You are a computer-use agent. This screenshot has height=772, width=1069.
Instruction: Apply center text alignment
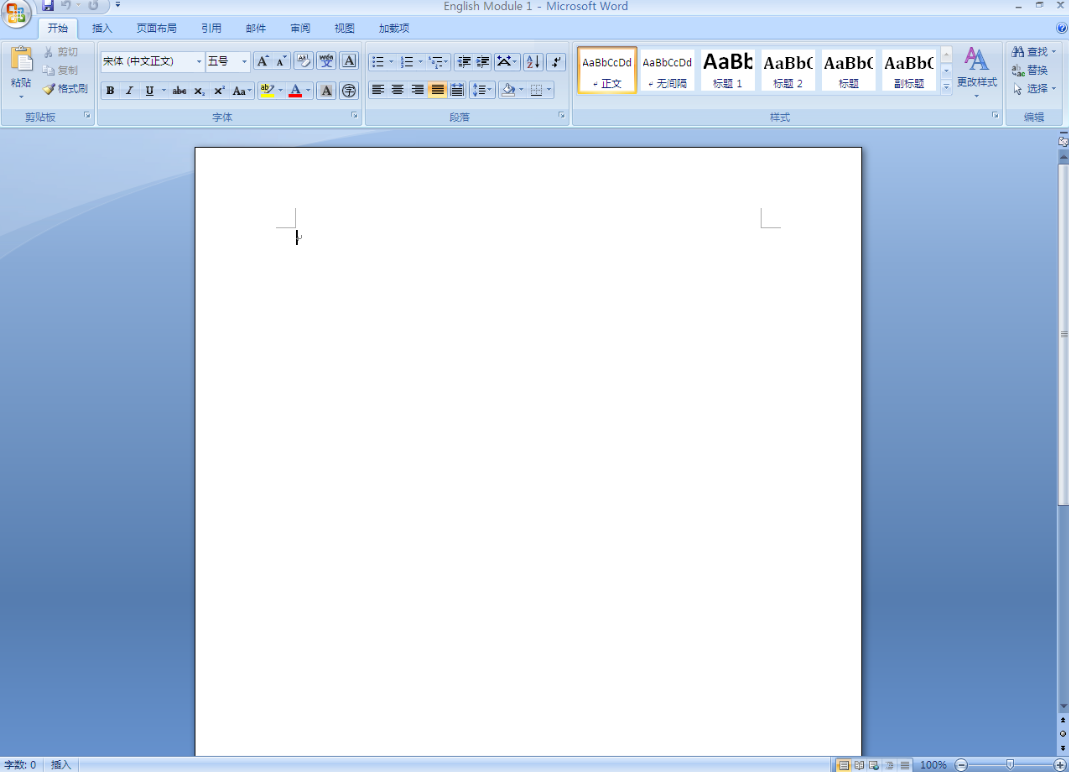coord(397,90)
